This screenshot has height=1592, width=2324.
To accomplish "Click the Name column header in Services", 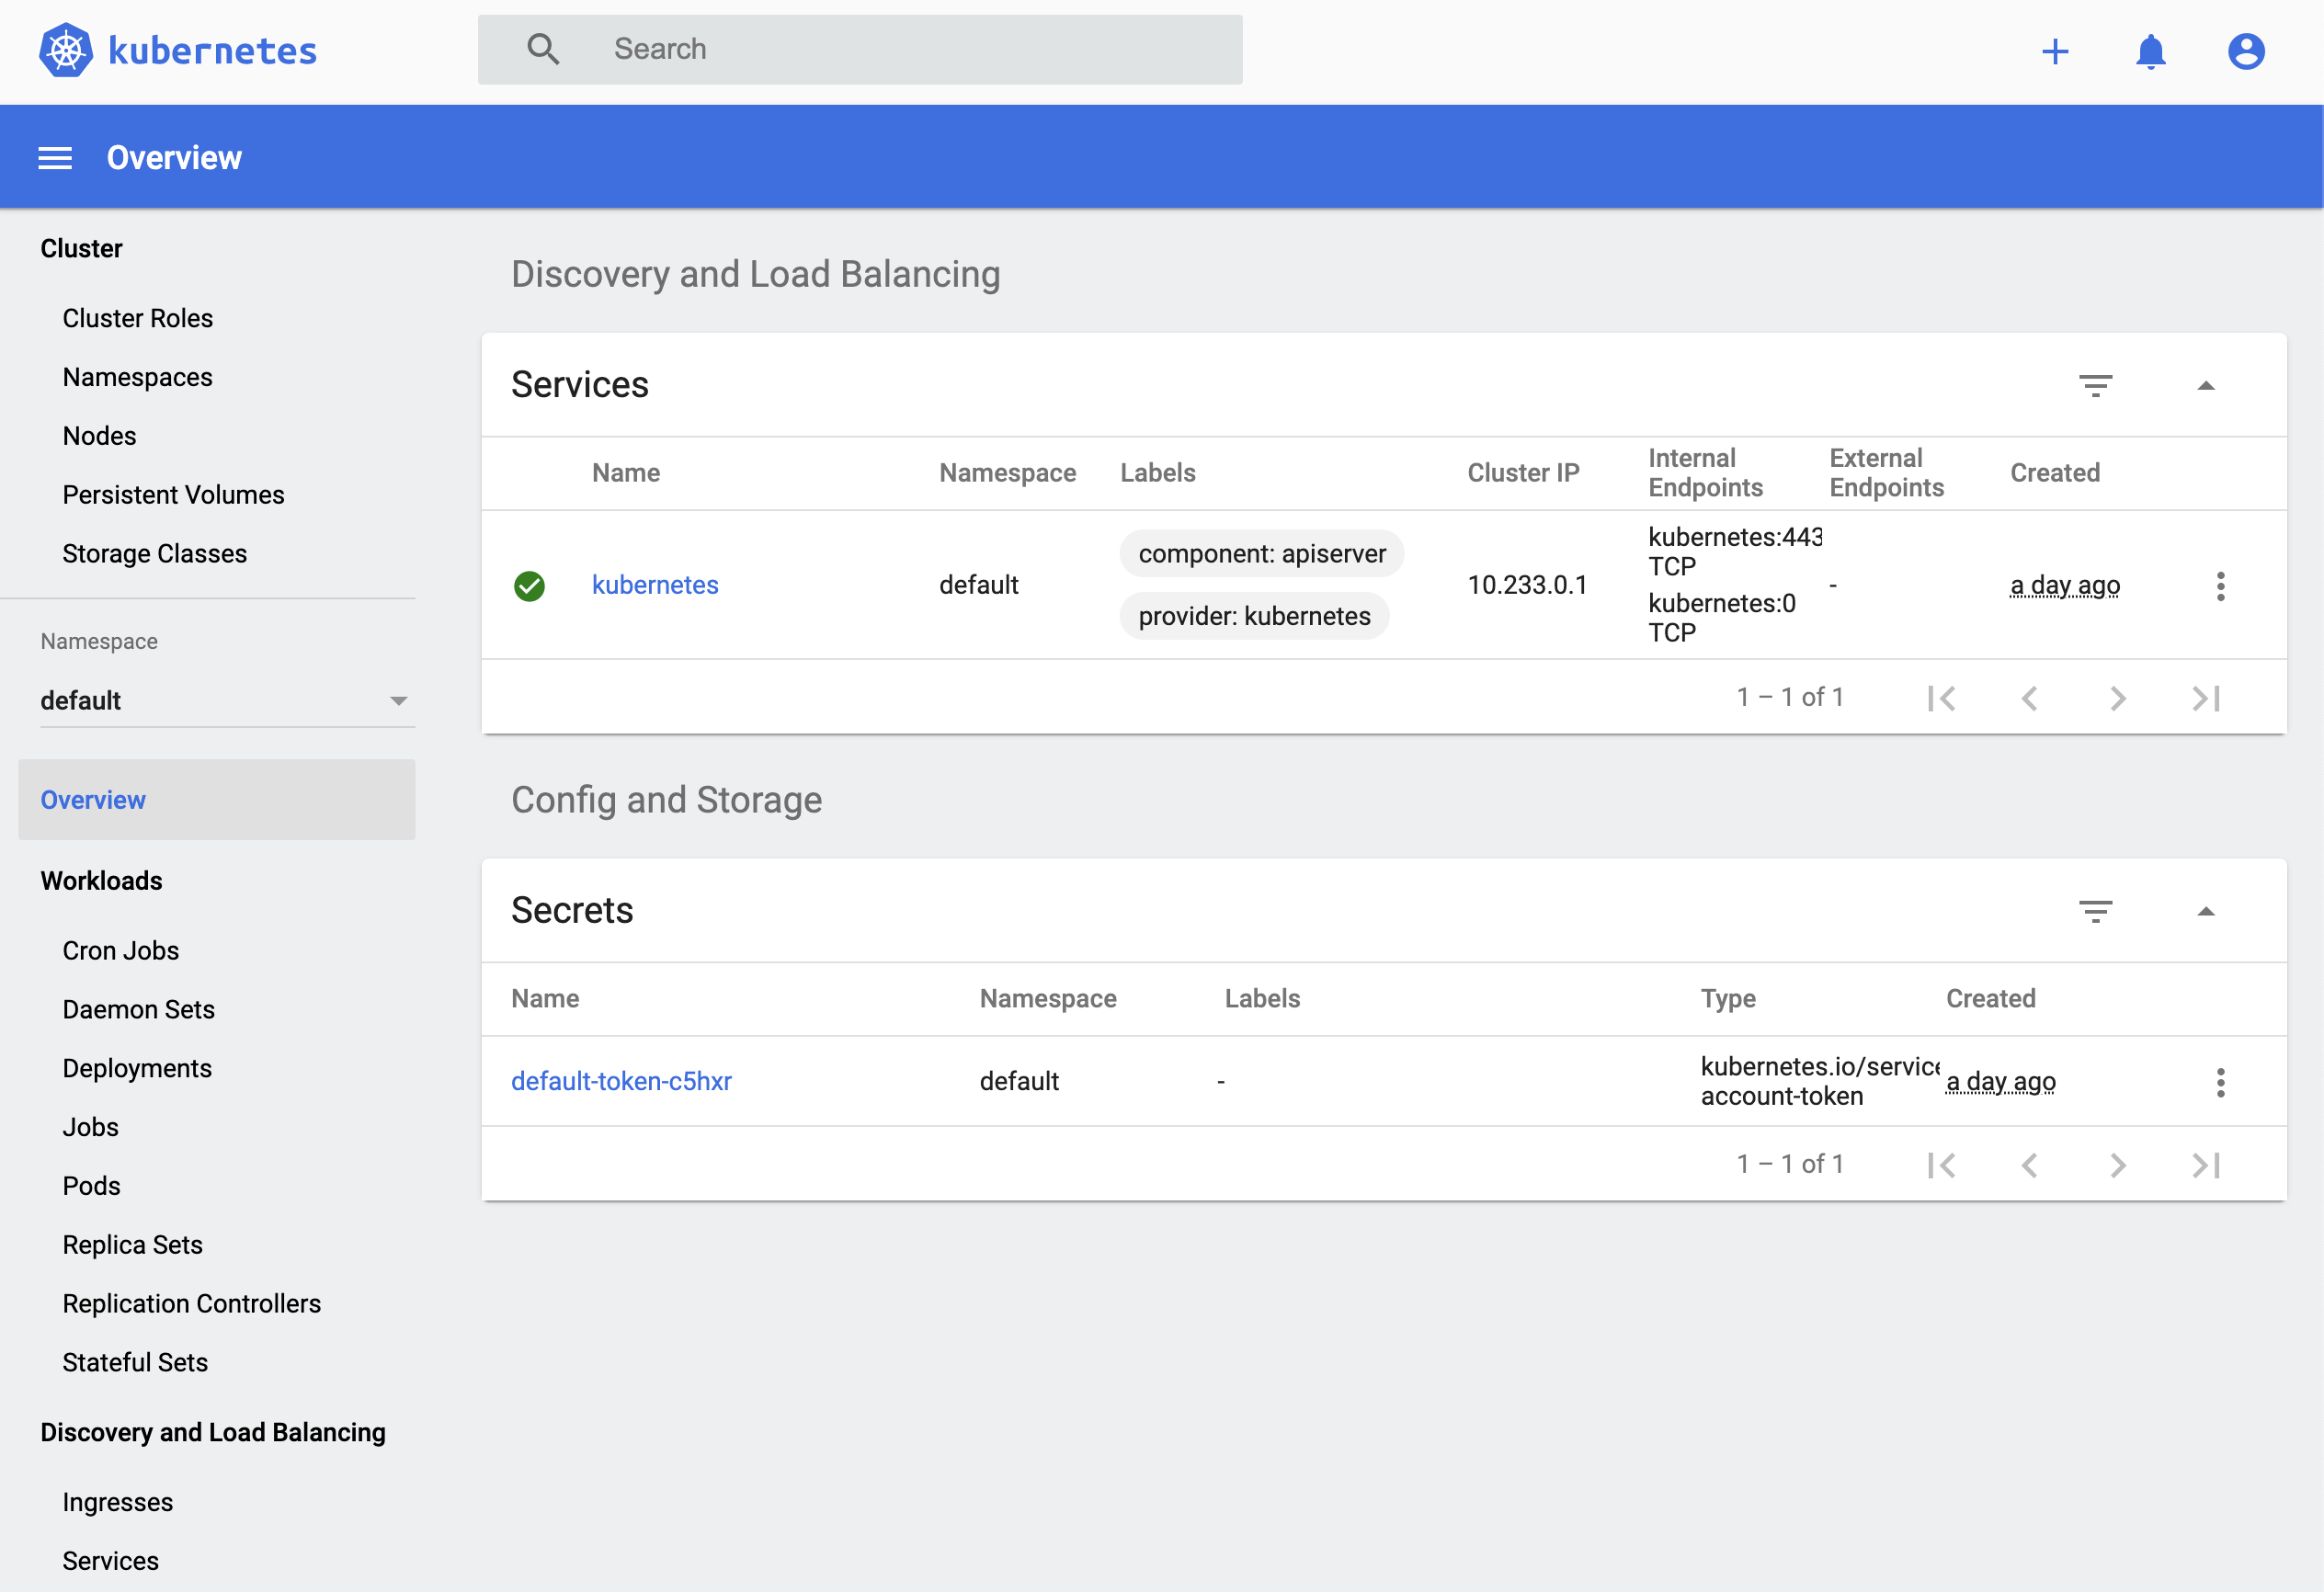I will 626,473.
